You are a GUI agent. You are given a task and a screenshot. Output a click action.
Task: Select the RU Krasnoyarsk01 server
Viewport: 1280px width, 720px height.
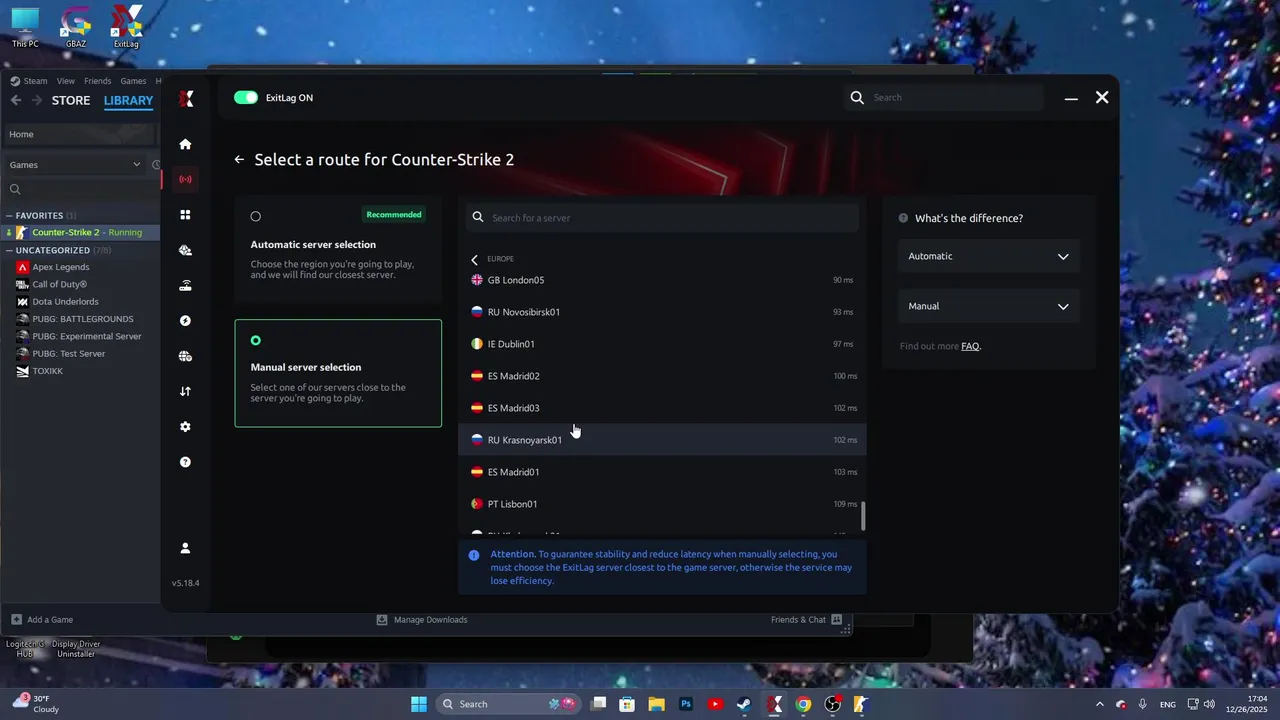pyautogui.click(x=662, y=440)
